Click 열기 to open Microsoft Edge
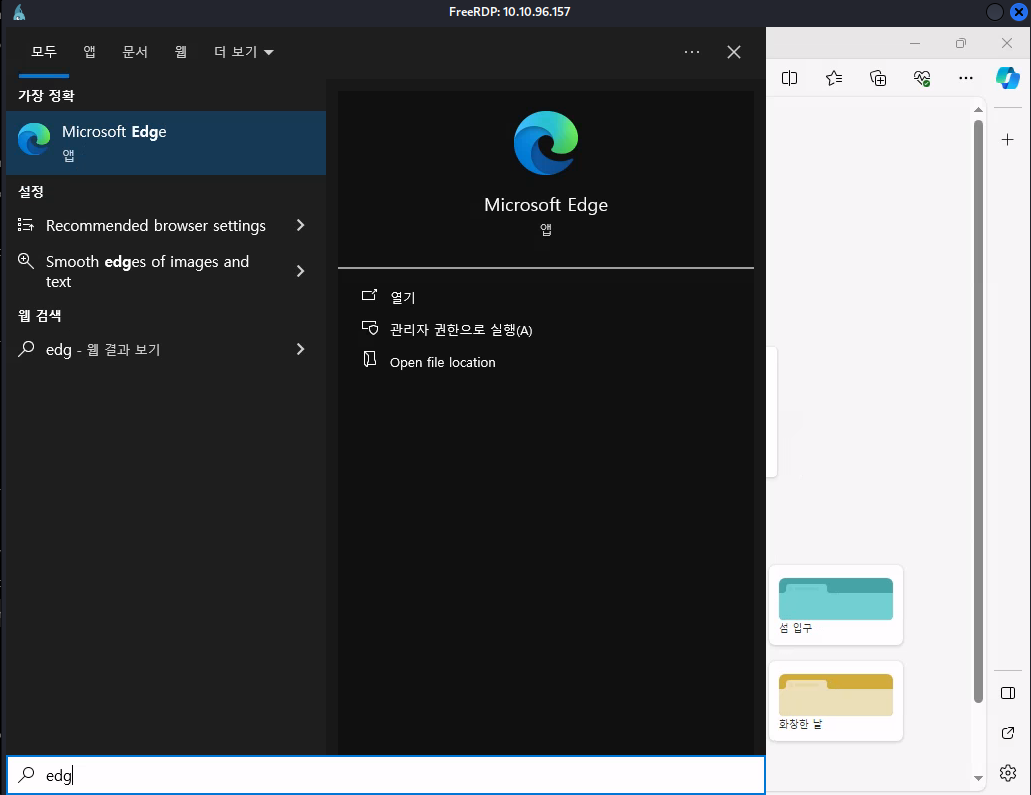 pyautogui.click(x=402, y=297)
